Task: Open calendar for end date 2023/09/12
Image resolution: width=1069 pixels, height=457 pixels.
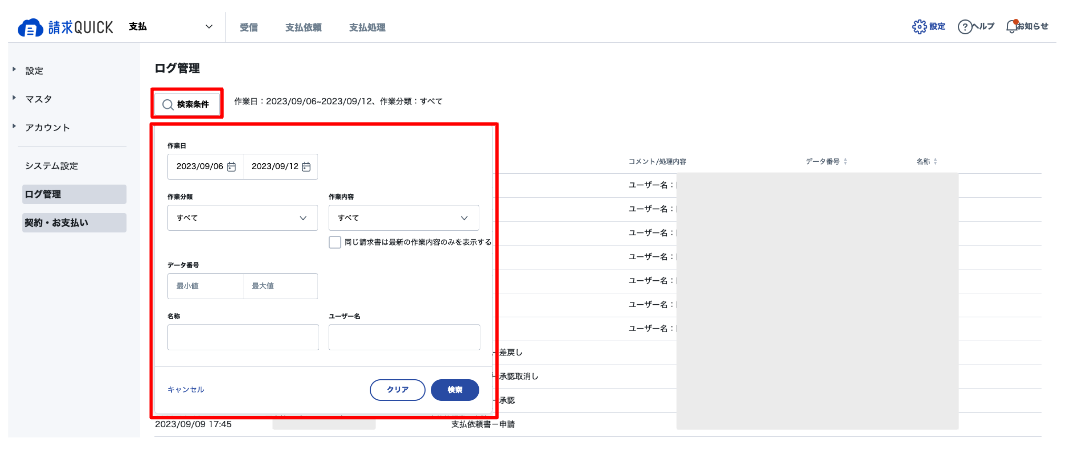Action: [306, 166]
